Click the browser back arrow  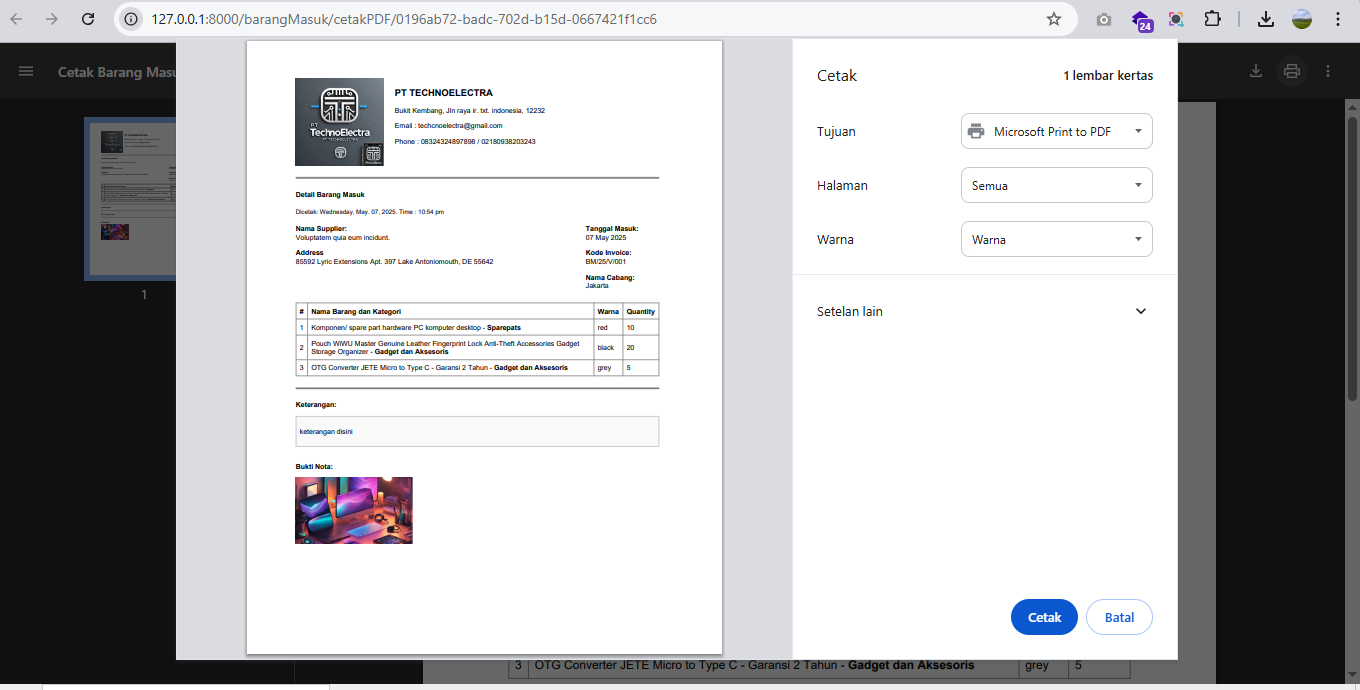click(x=17, y=19)
